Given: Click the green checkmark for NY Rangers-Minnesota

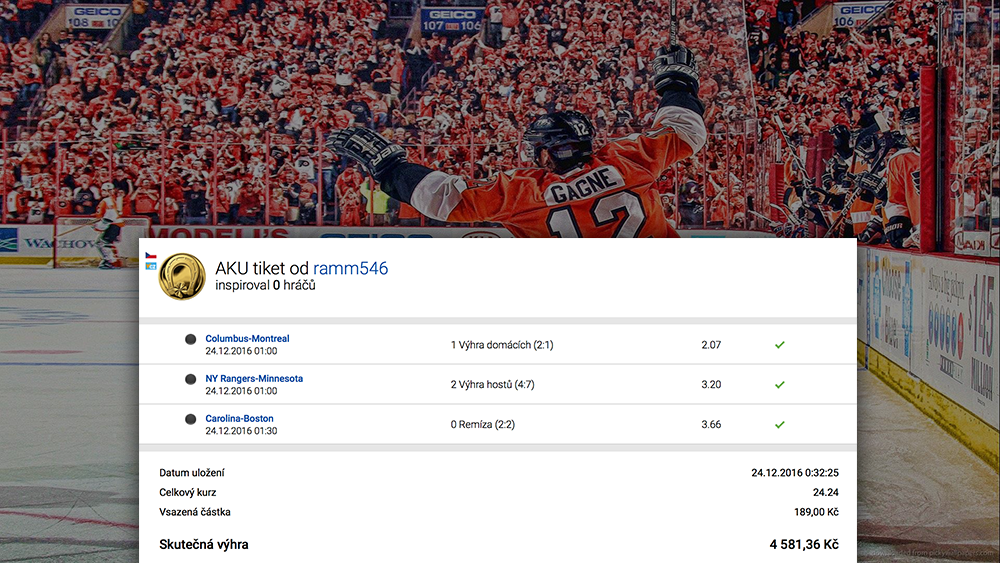Looking at the screenshot, I should point(779,385).
